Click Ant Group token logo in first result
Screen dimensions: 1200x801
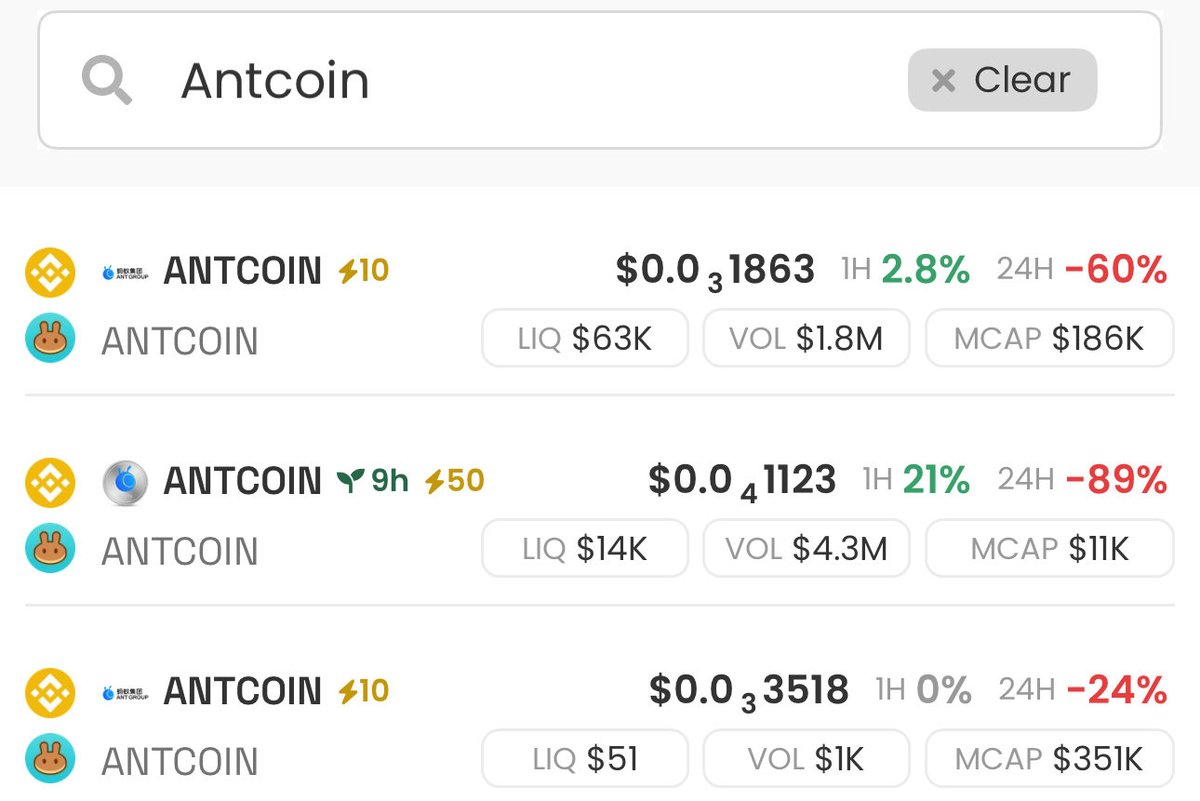coord(126,271)
